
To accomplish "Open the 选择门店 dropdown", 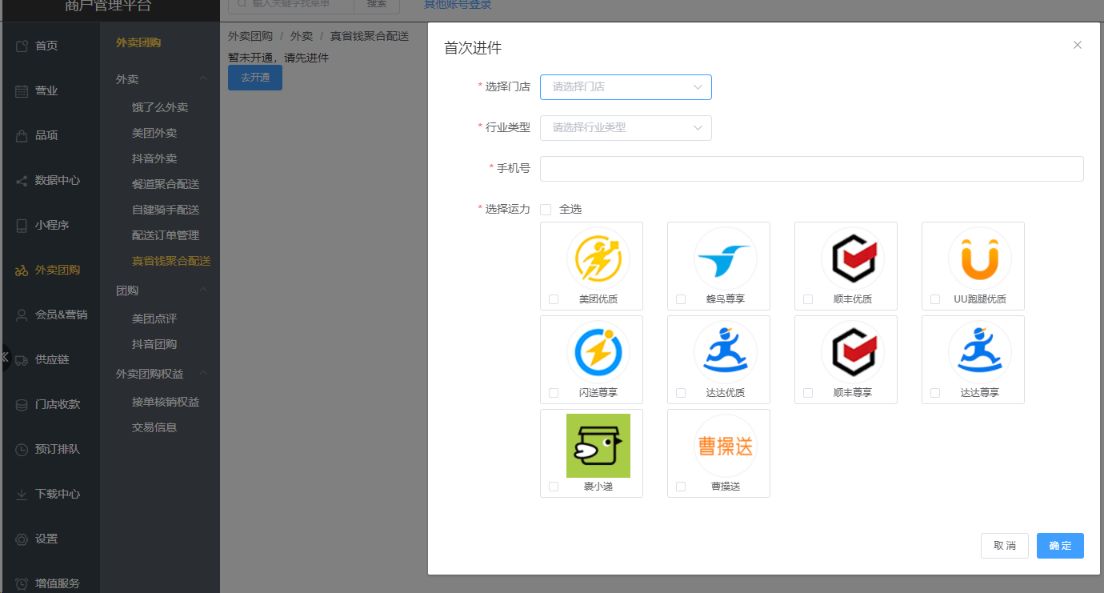I will click(626, 87).
